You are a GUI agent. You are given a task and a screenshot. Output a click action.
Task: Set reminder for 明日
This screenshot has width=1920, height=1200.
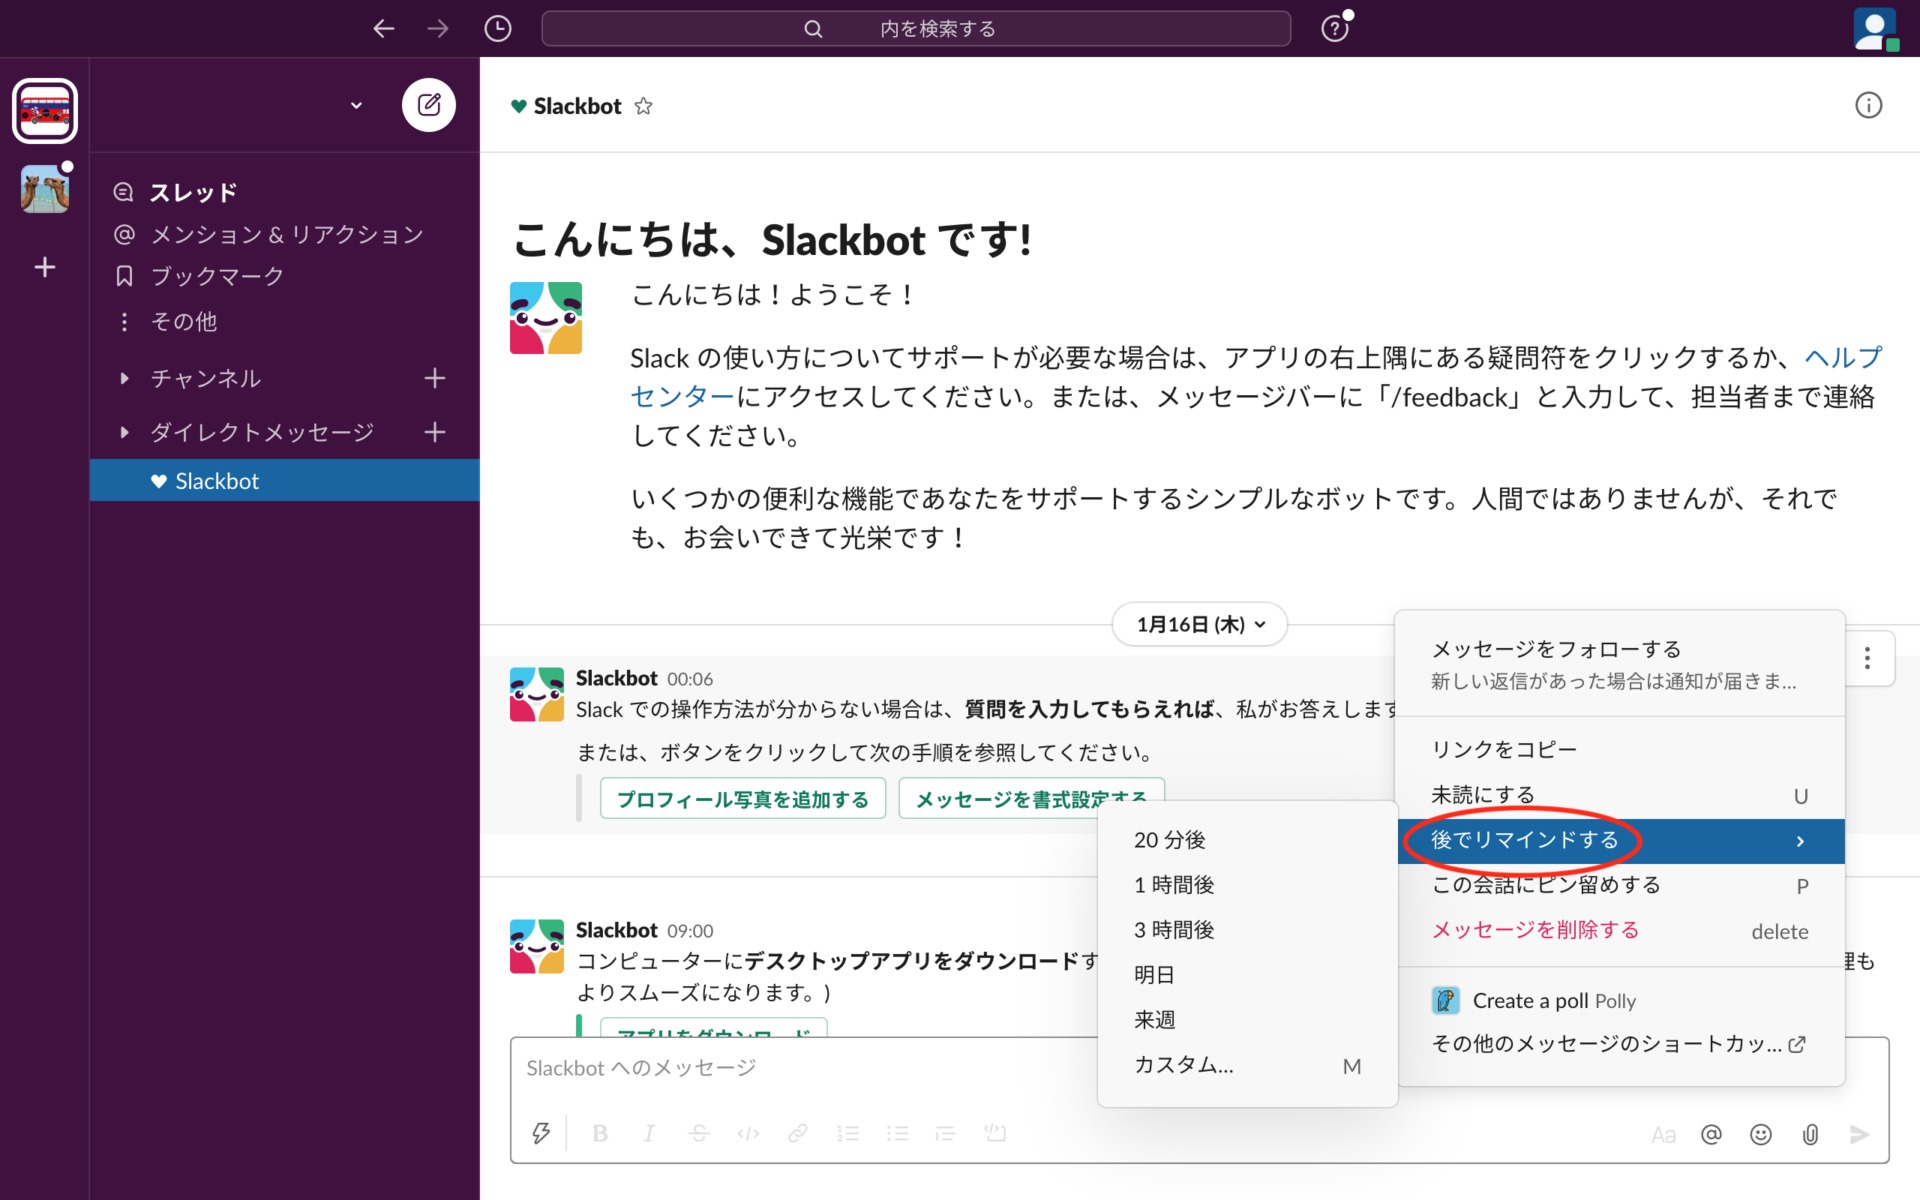(x=1247, y=975)
